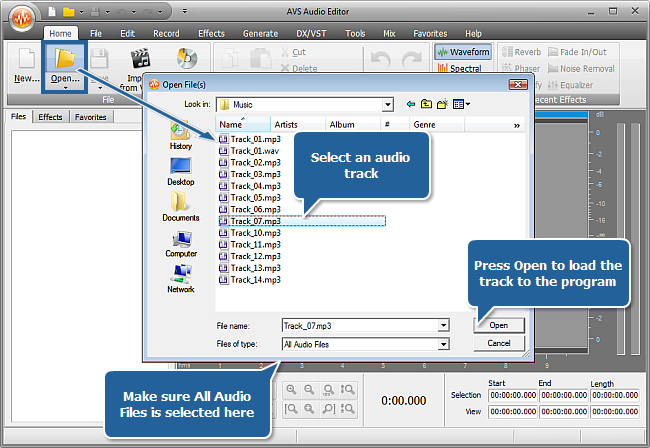The width and height of the screenshot is (650, 448).
Task: Click the Redo arrow in ribbon
Action: 412,59
